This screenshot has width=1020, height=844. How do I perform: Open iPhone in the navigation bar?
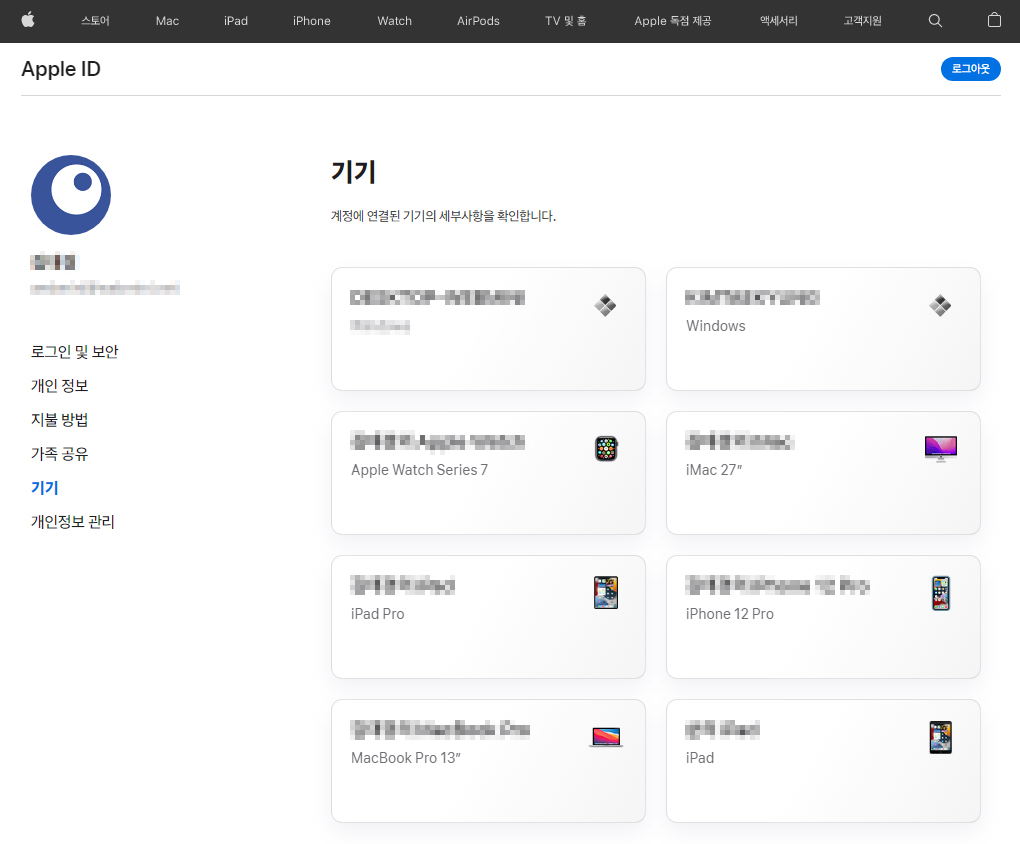point(312,21)
